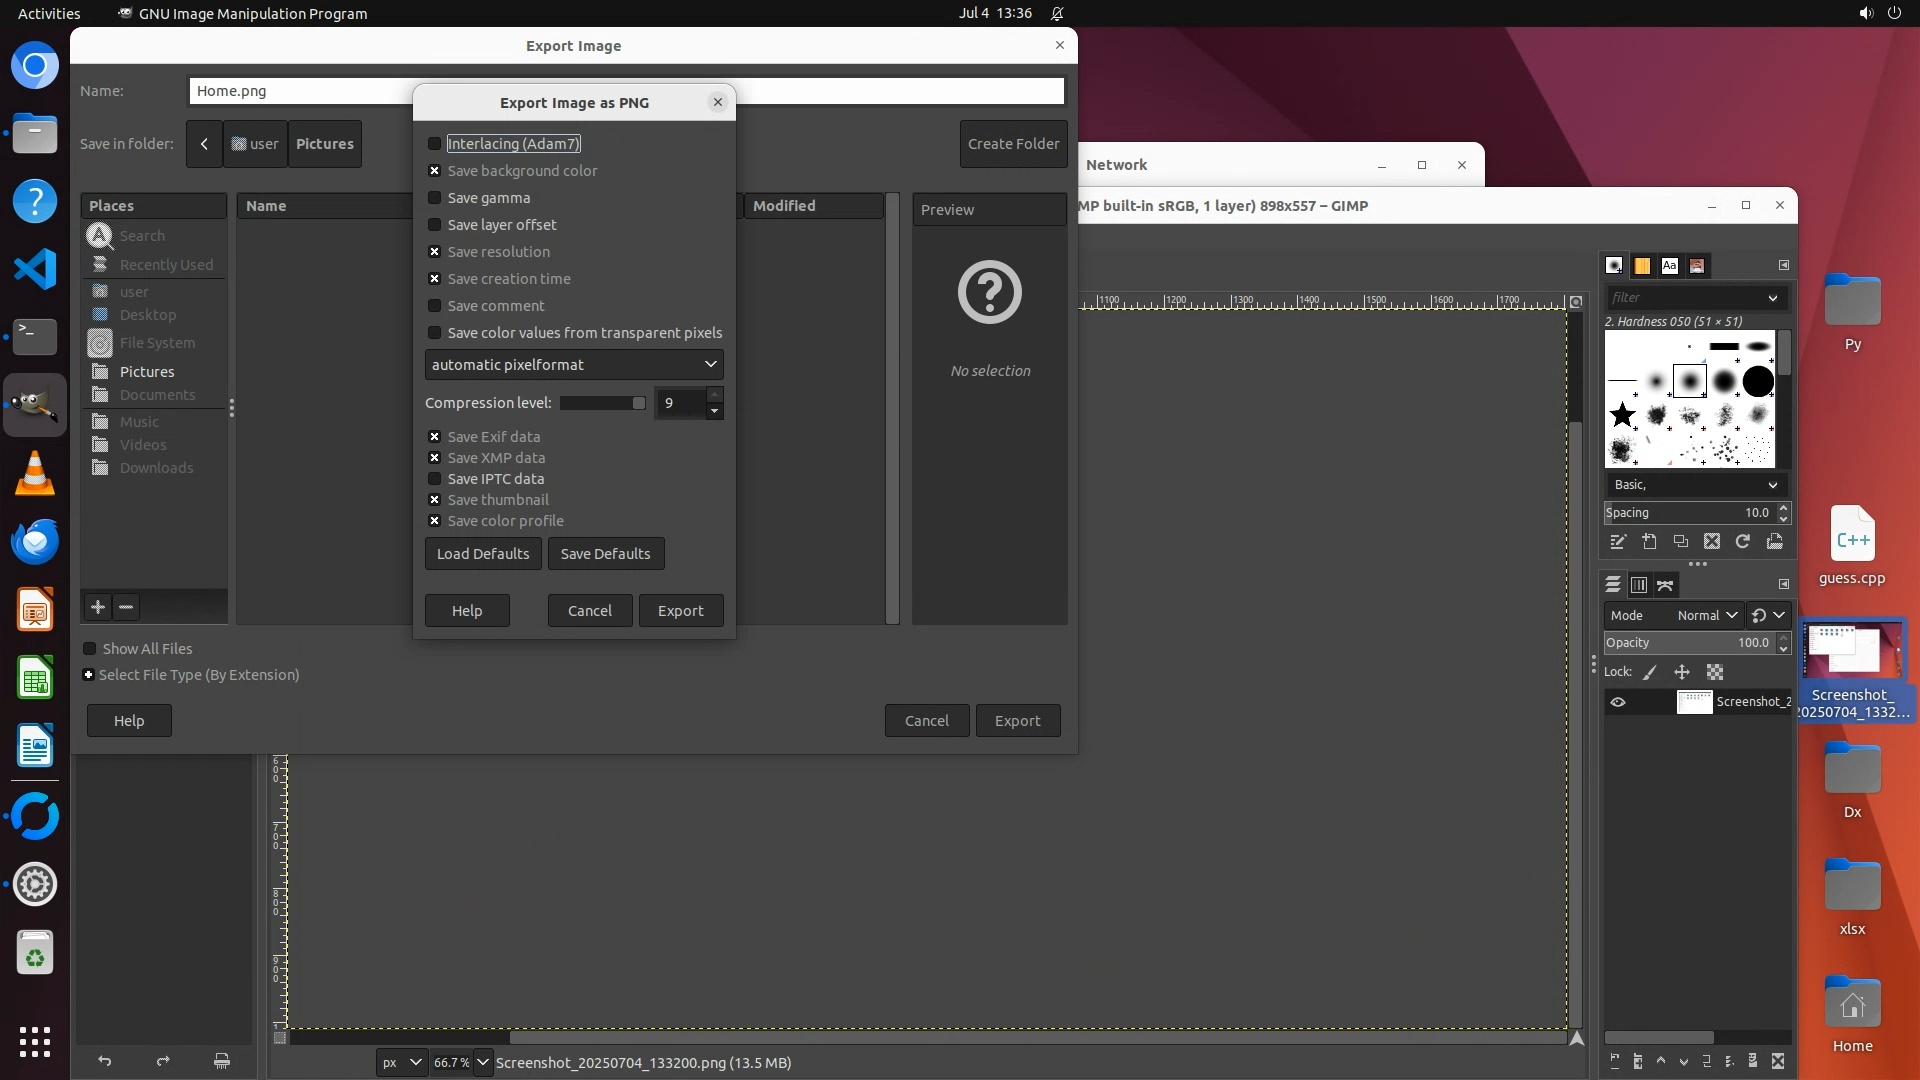Screen dimensions: 1920x1080
Task: Switch to the Channels tab icon
Action: (1639, 585)
